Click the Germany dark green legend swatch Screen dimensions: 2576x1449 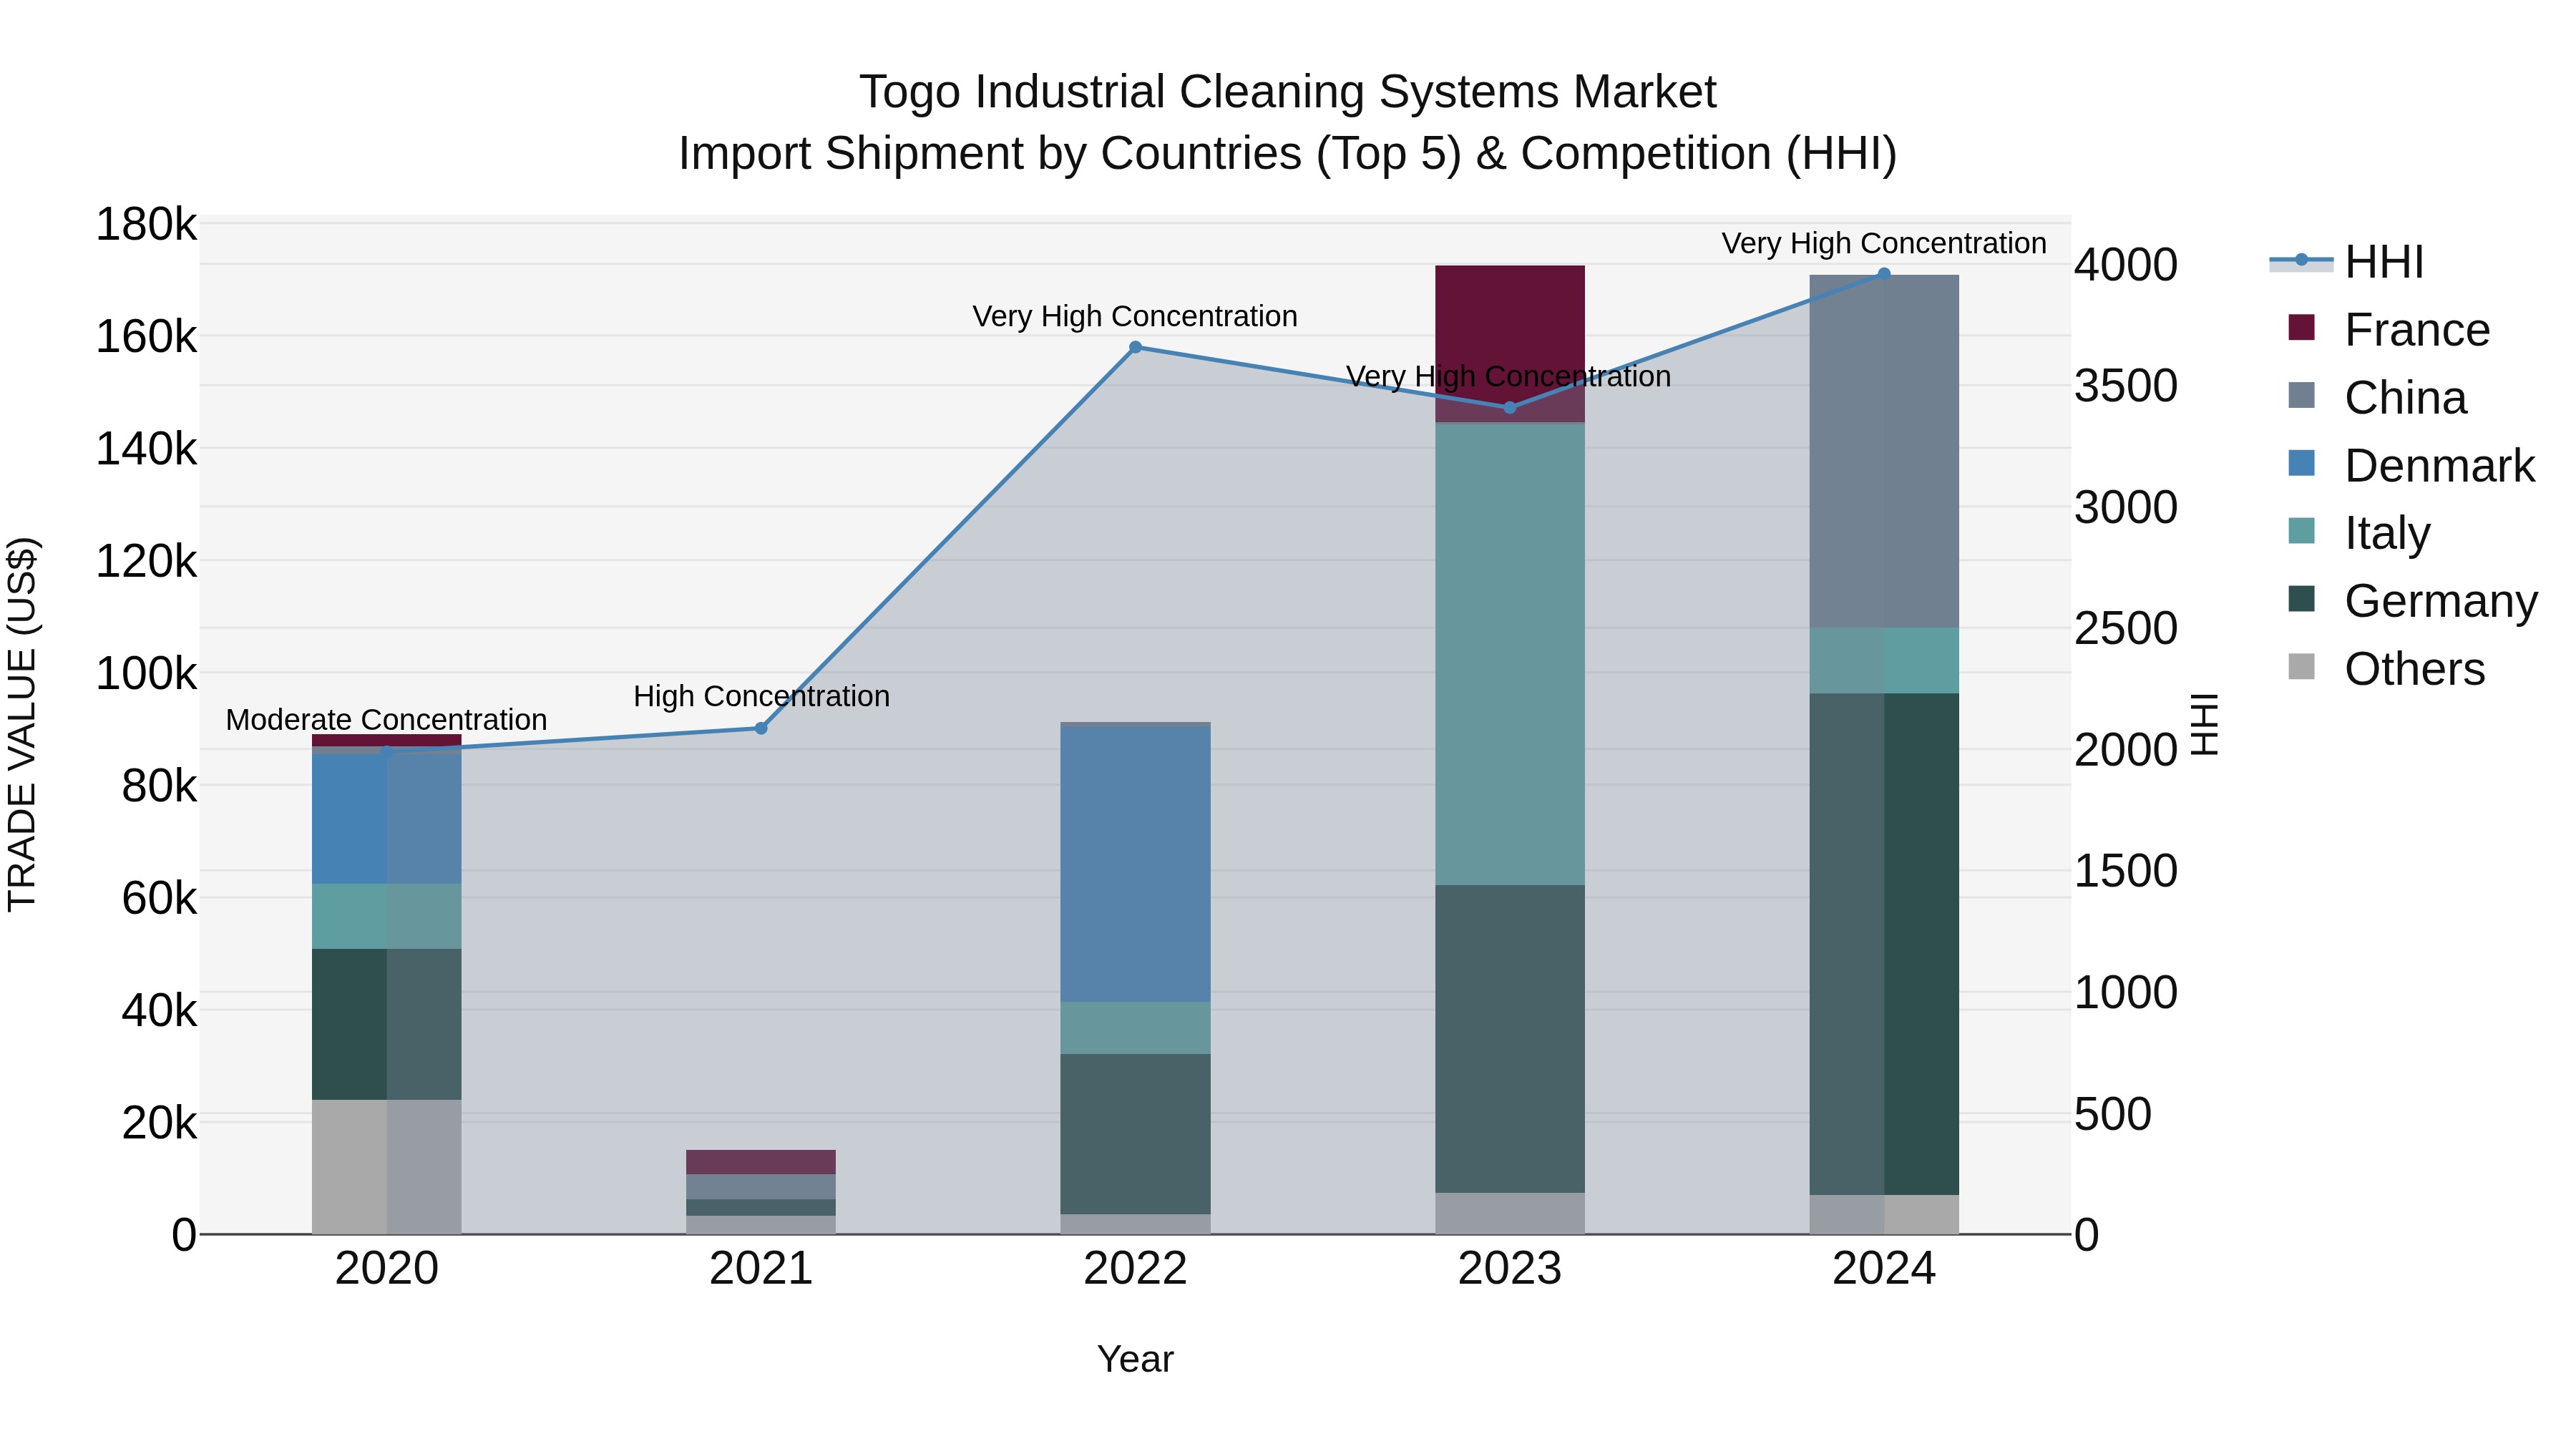[2301, 598]
